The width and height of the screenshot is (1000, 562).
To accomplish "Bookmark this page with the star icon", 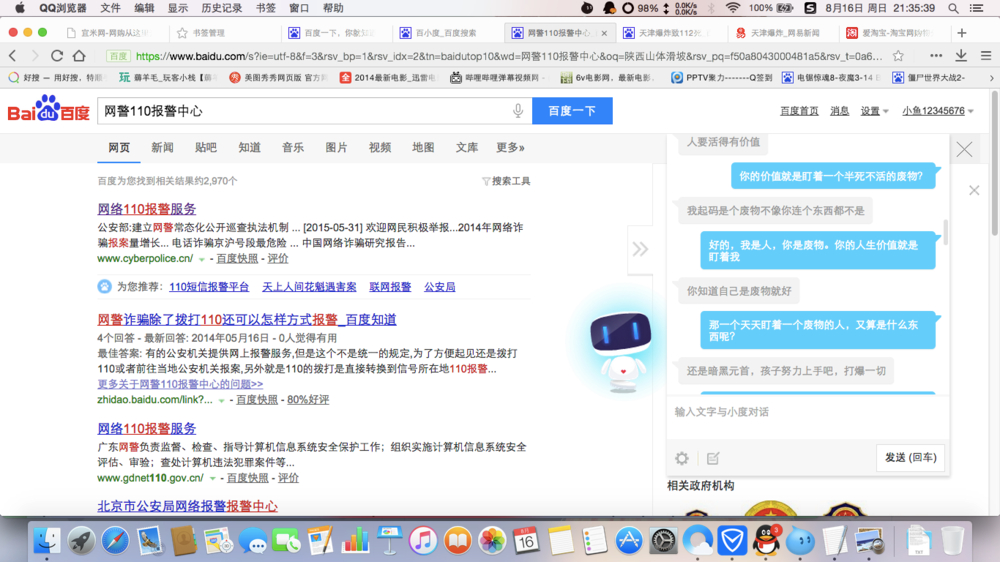I will click(898, 56).
